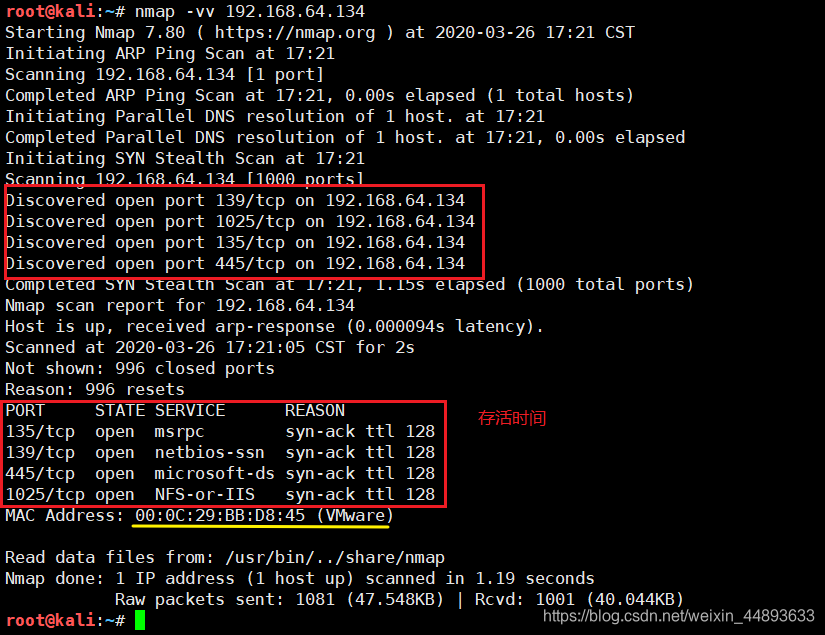Click the 'Rcvd: 1001 (40.044KB)' text
The height and width of the screenshot is (635, 825).
click(579, 600)
